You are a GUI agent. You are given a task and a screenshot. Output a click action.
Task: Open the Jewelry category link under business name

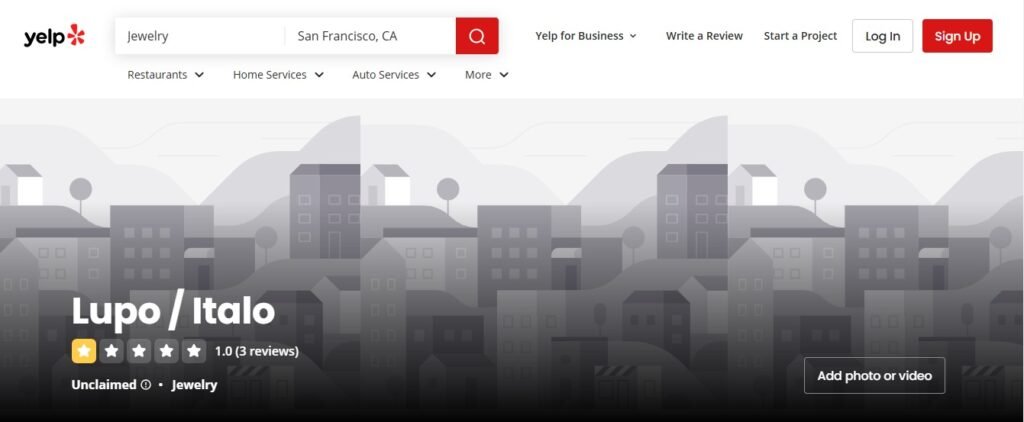tap(194, 385)
